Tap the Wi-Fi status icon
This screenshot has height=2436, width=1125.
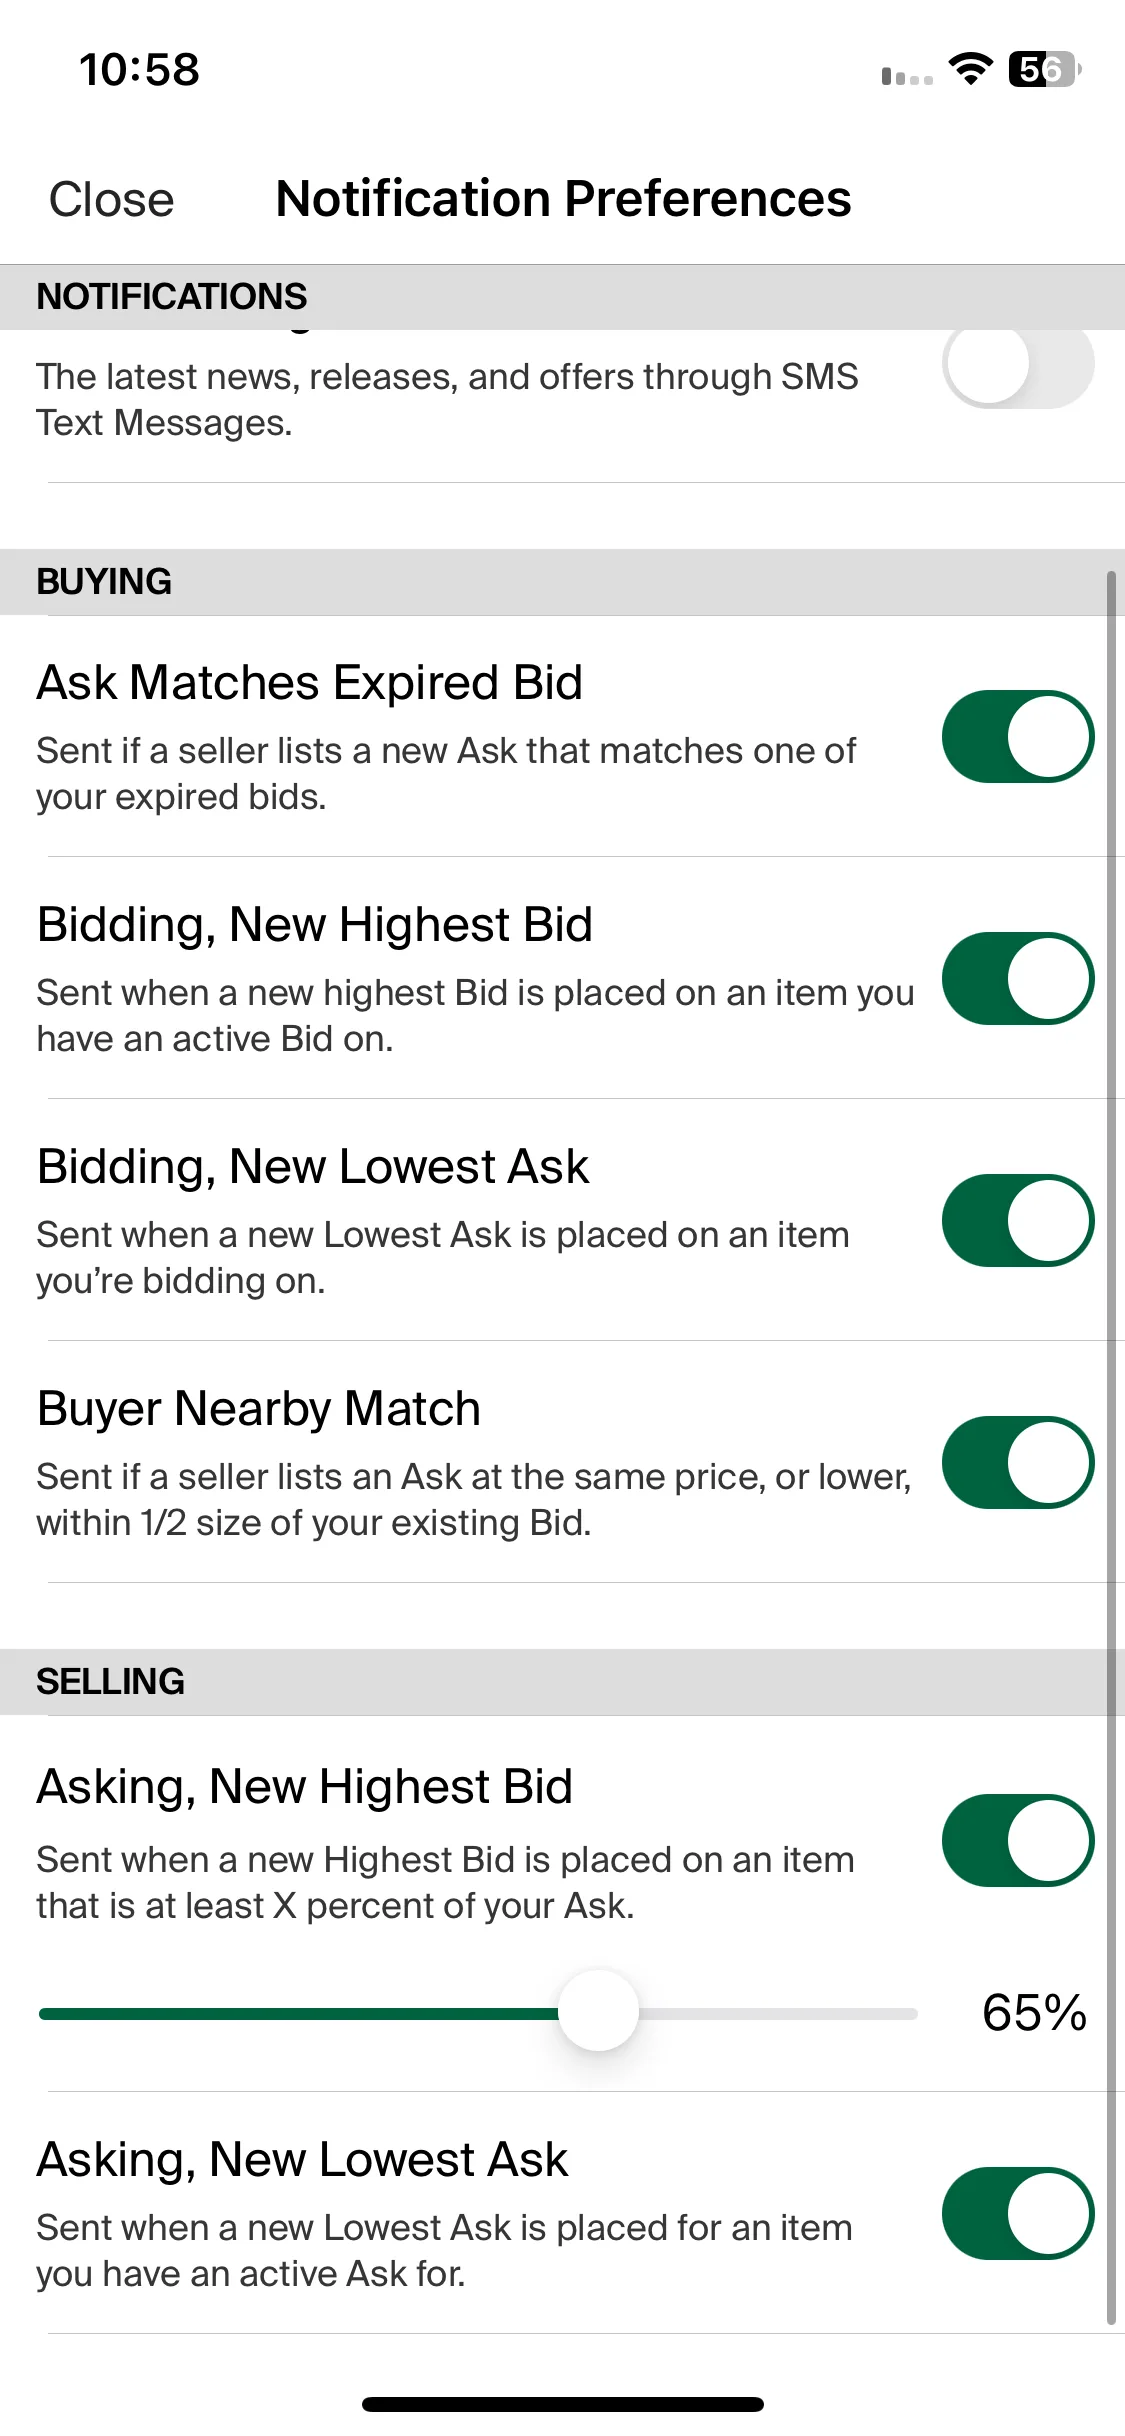(970, 69)
